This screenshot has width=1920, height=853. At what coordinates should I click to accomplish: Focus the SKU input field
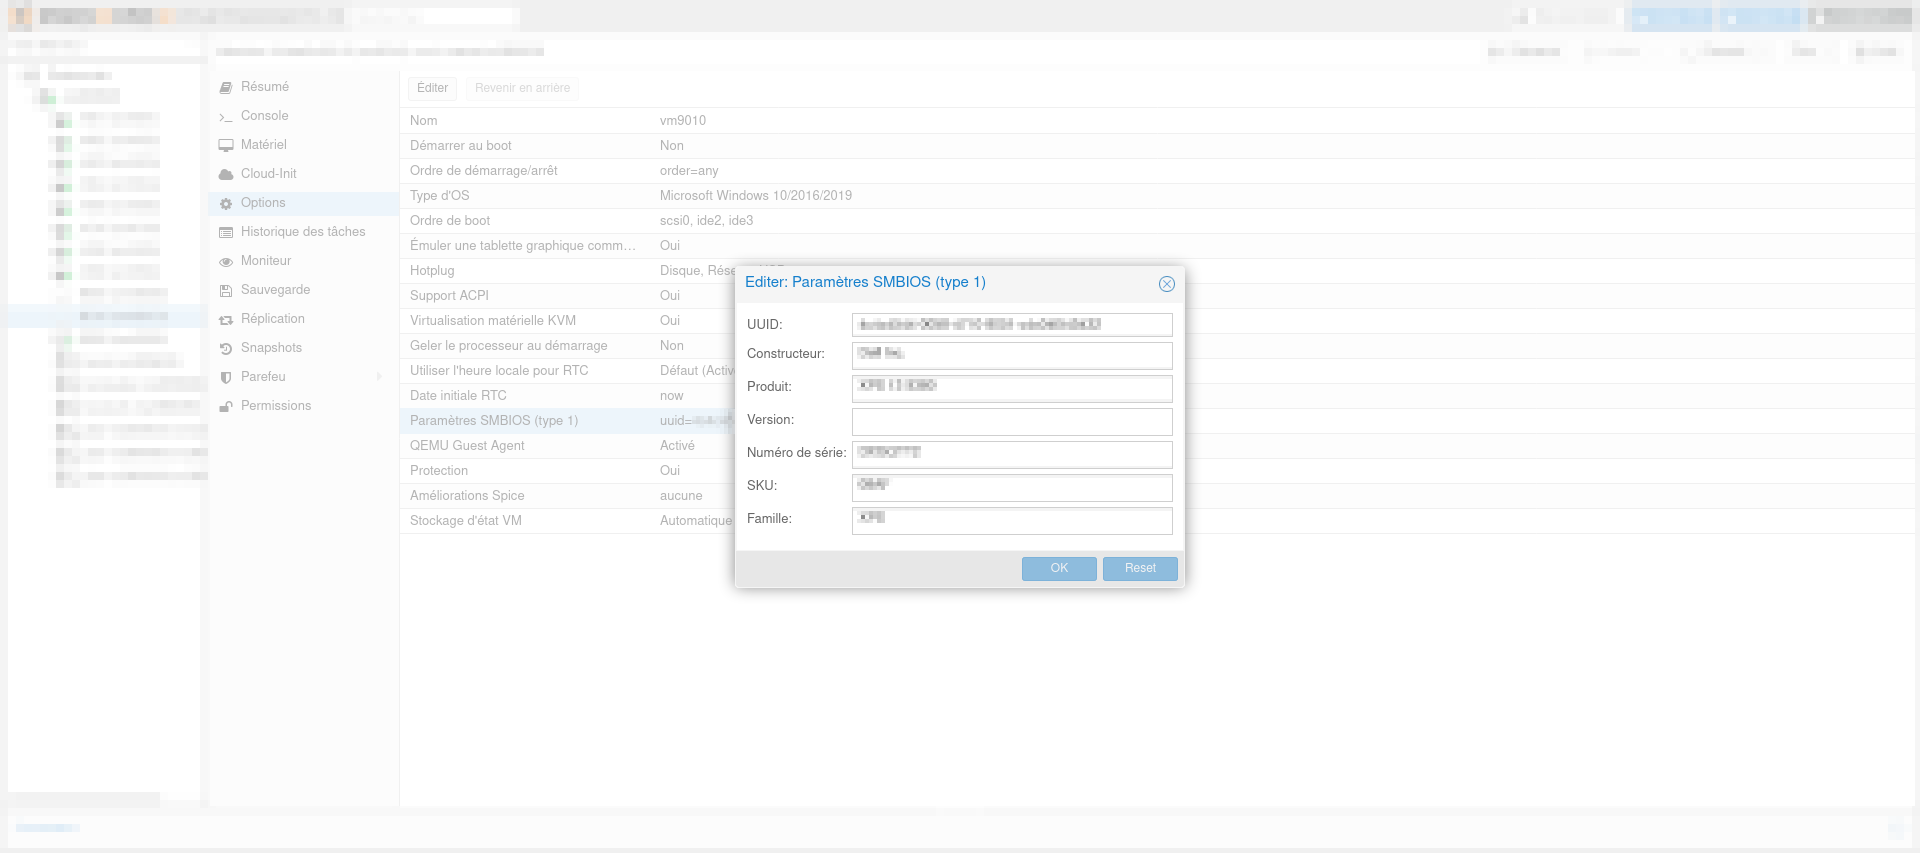[1012, 487]
